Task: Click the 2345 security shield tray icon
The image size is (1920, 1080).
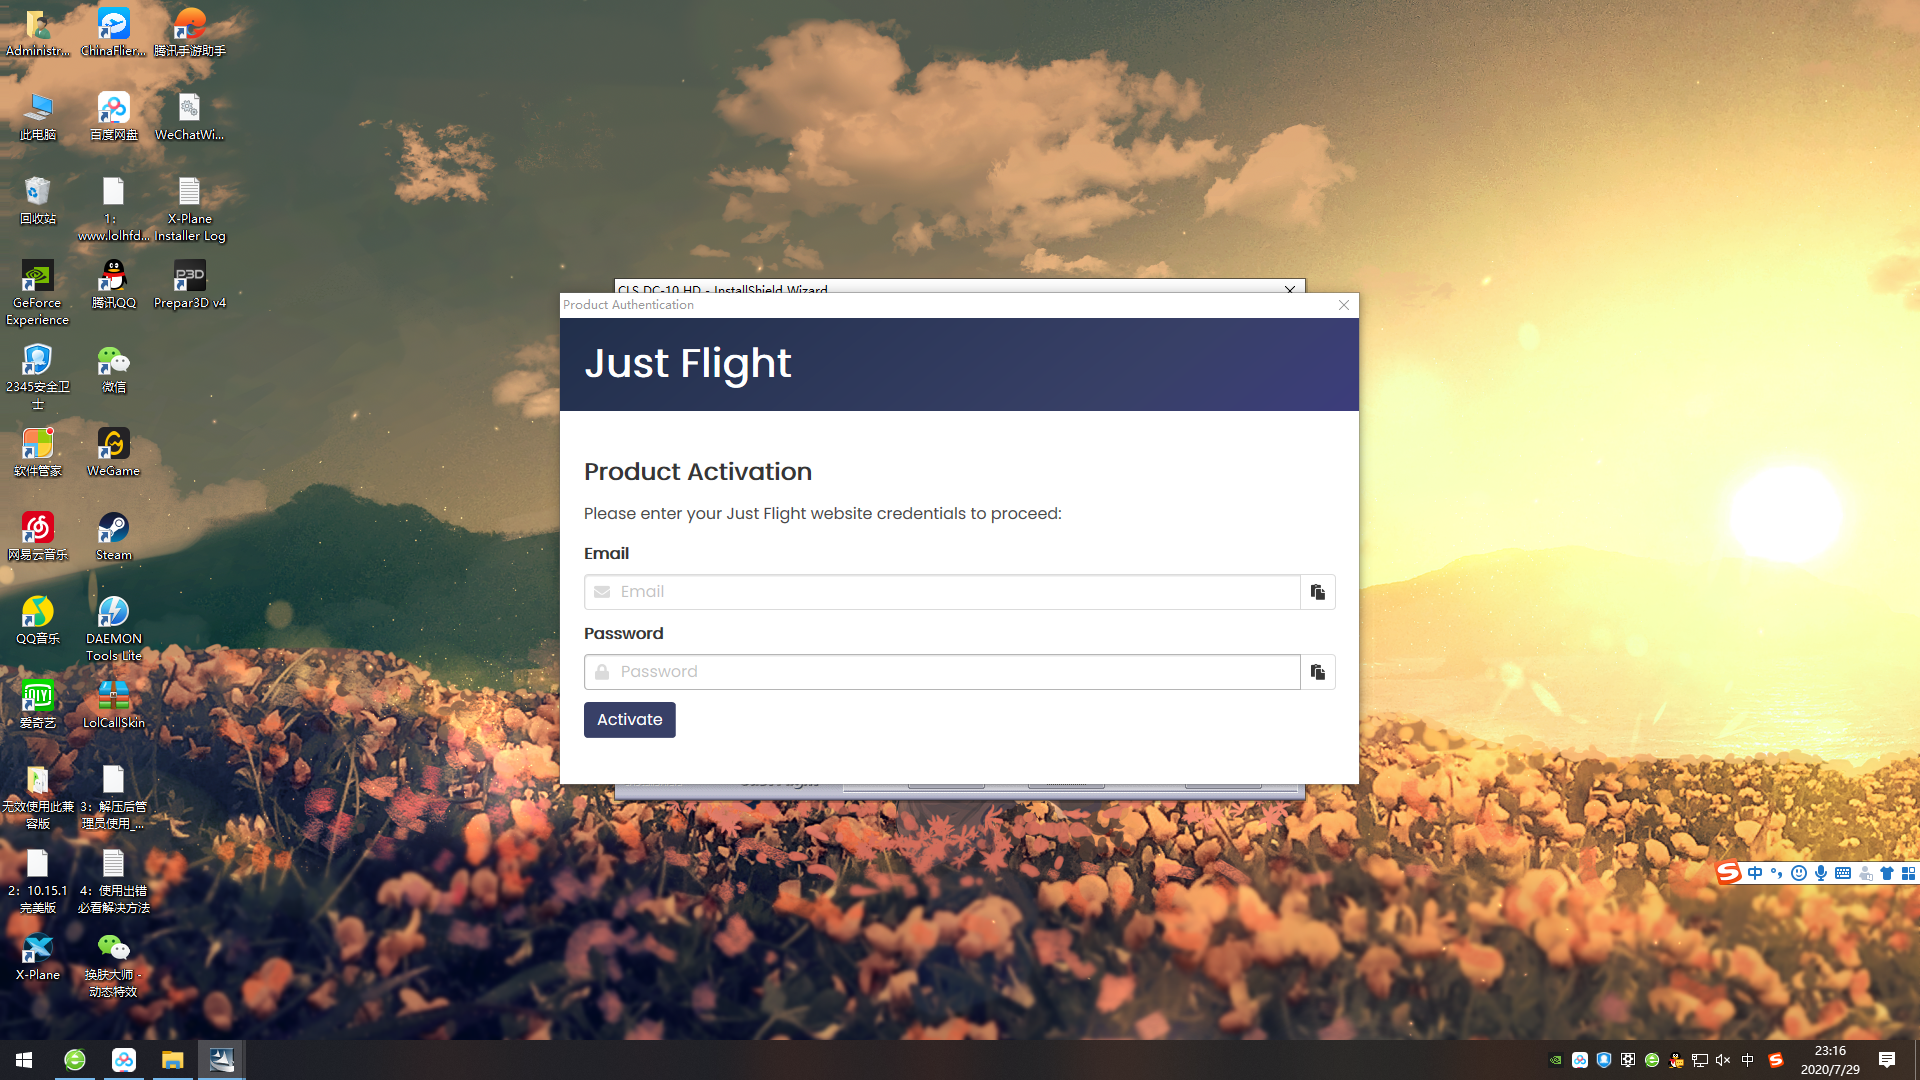Action: pyautogui.click(x=1604, y=1060)
